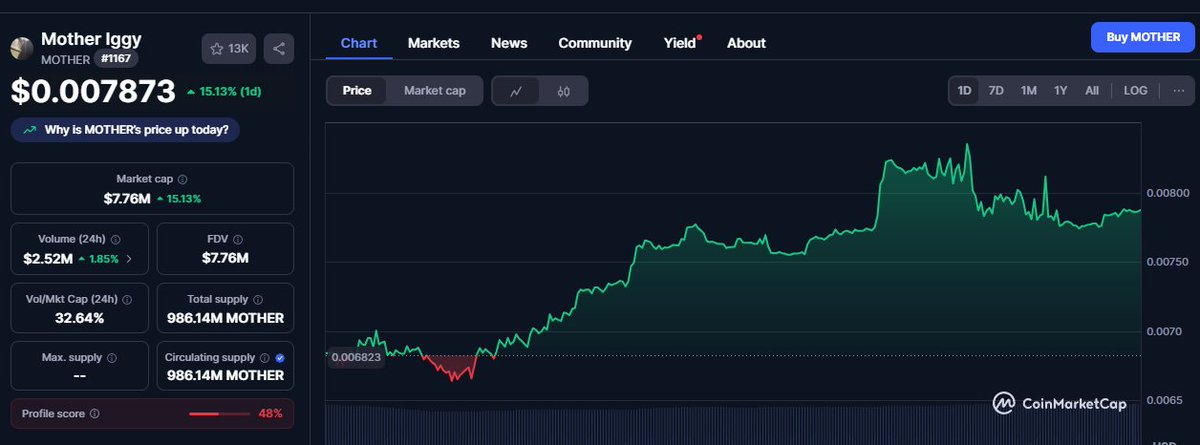Open the Markets tab
The height and width of the screenshot is (445, 1200).
pos(434,43)
